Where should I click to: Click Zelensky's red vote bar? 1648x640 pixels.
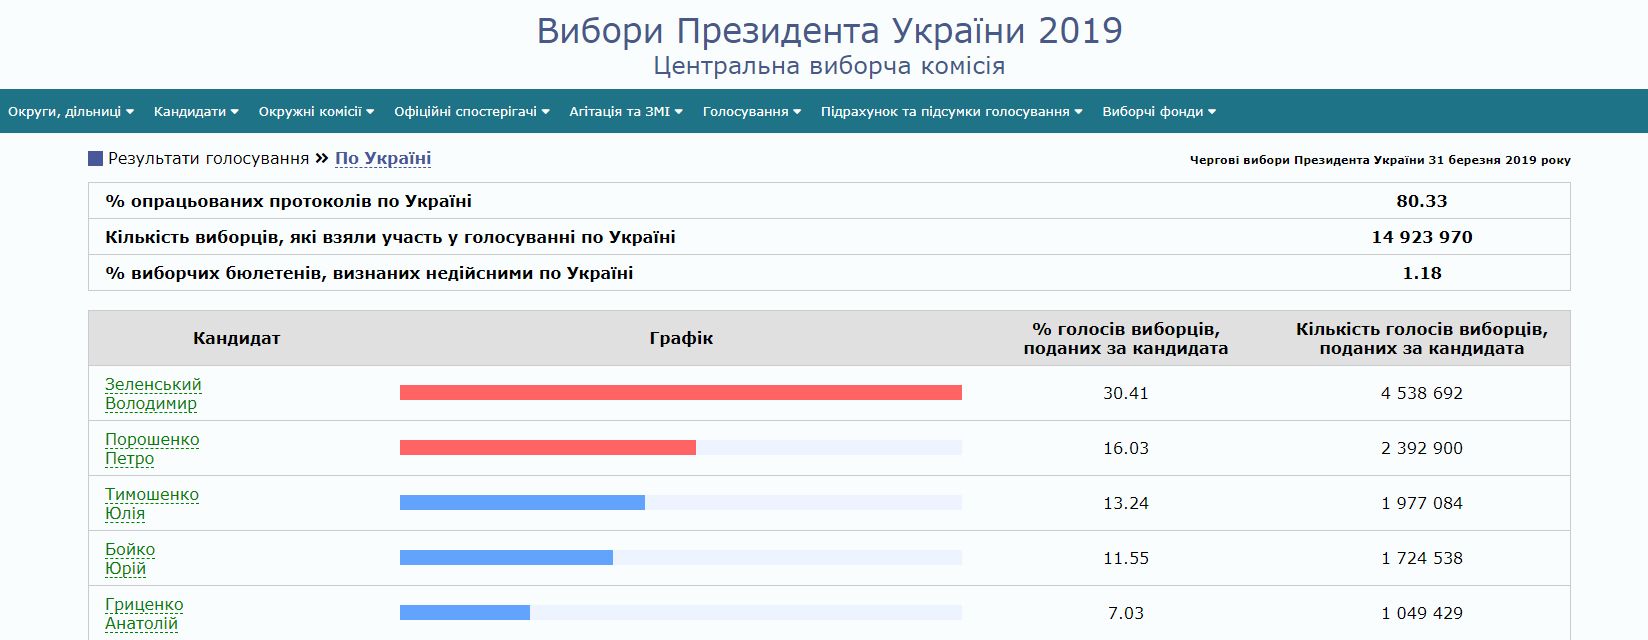coord(680,393)
